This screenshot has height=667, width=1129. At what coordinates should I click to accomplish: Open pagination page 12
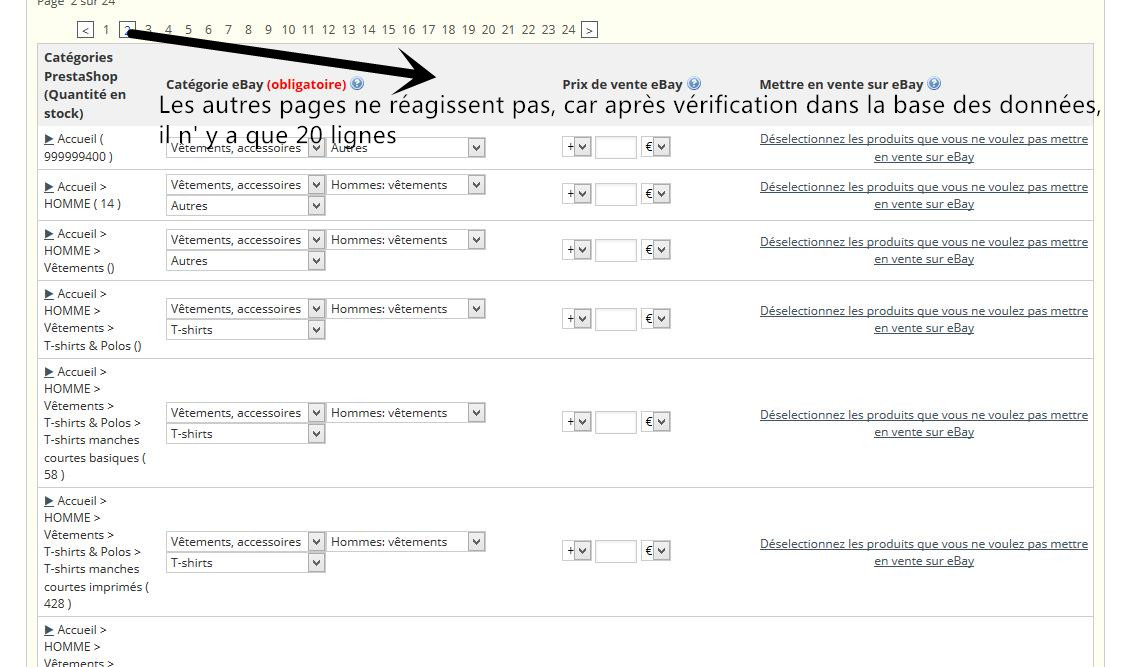point(328,30)
